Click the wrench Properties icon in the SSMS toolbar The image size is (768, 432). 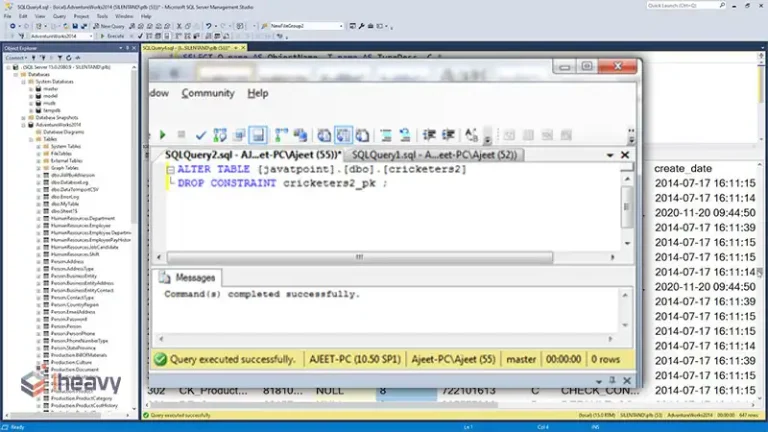tap(361, 26)
